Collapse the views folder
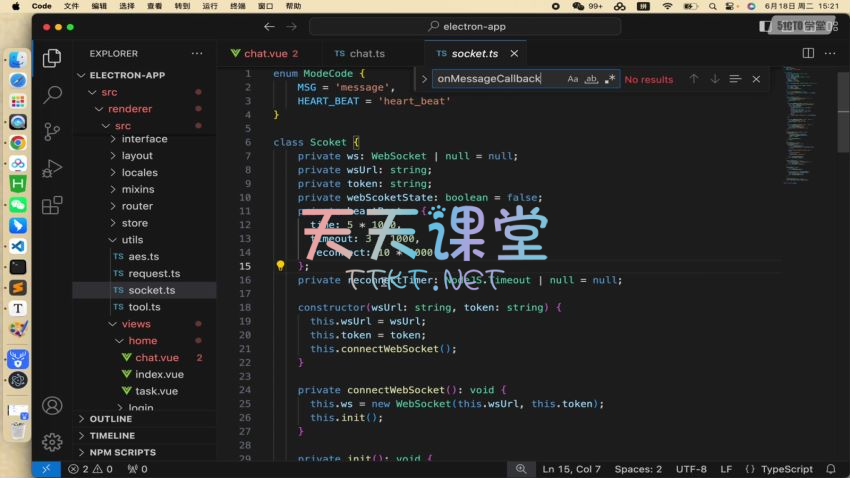 click(135, 324)
